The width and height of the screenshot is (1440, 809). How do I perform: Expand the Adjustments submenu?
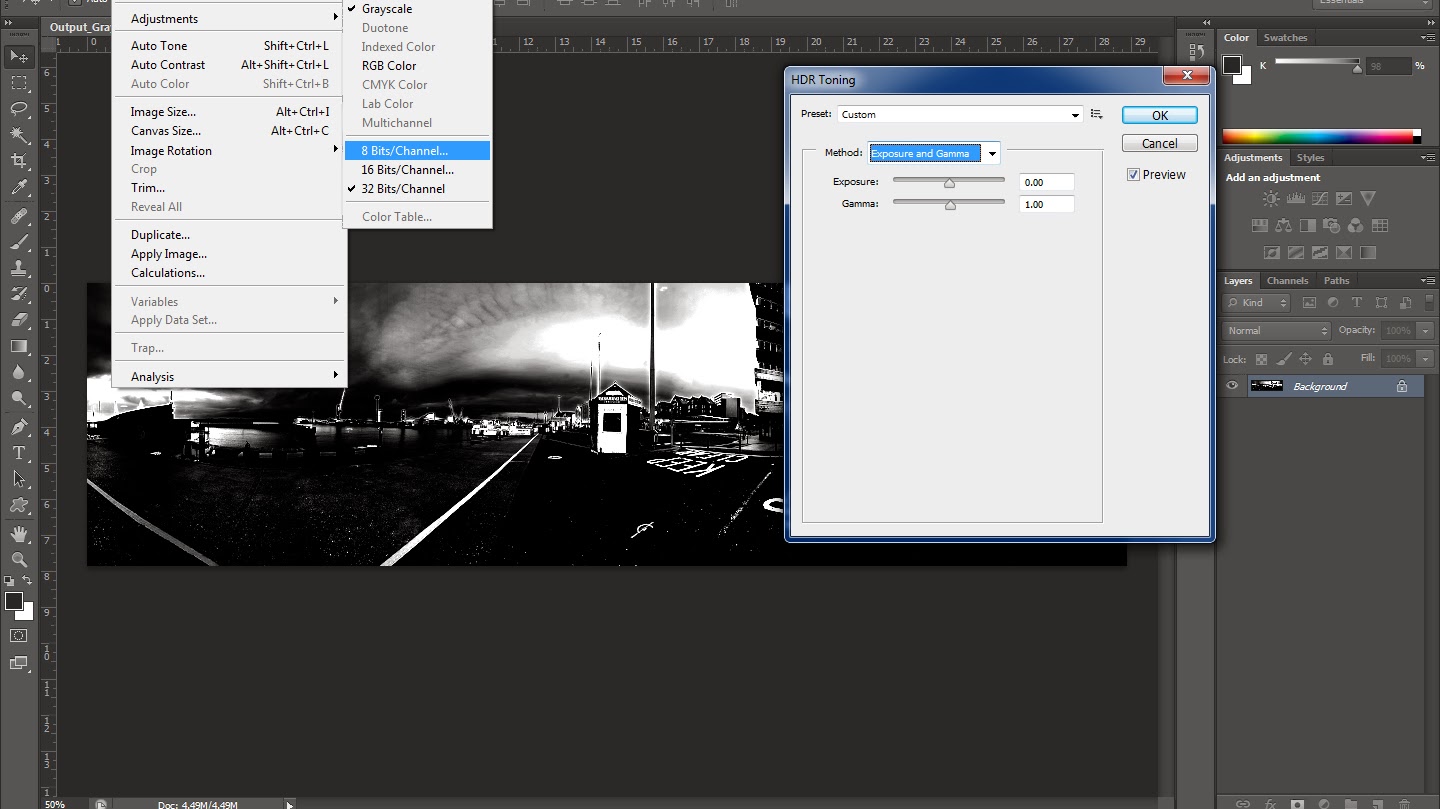tap(230, 18)
